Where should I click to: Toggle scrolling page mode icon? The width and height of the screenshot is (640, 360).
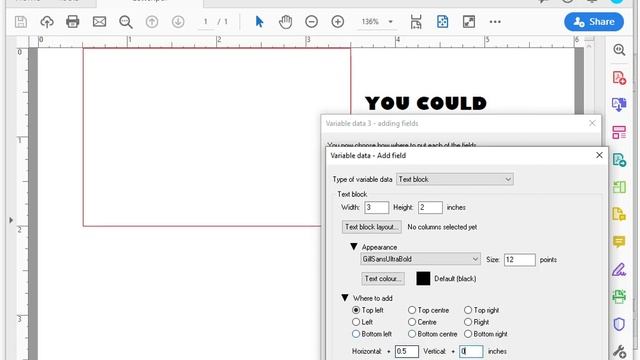416,22
